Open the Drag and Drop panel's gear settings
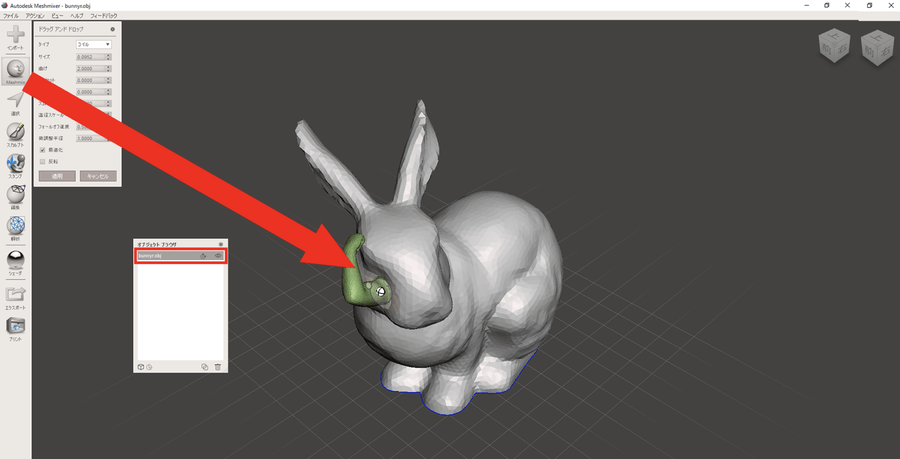The height and width of the screenshot is (459, 900). (112, 29)
